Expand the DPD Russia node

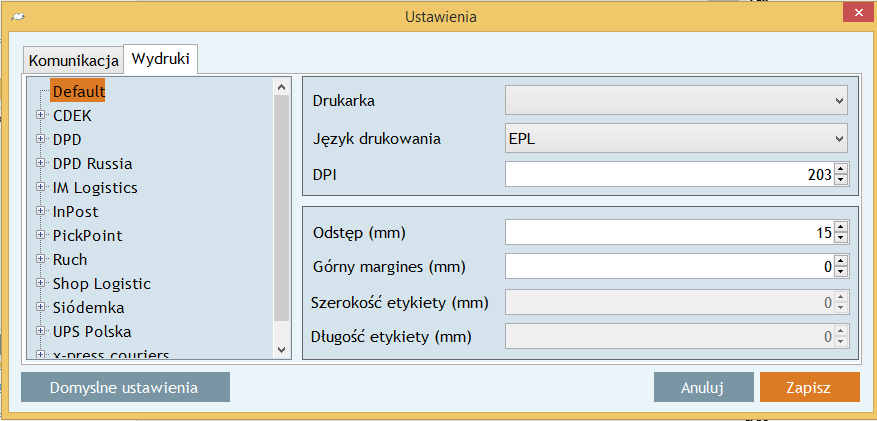(40, 163)
